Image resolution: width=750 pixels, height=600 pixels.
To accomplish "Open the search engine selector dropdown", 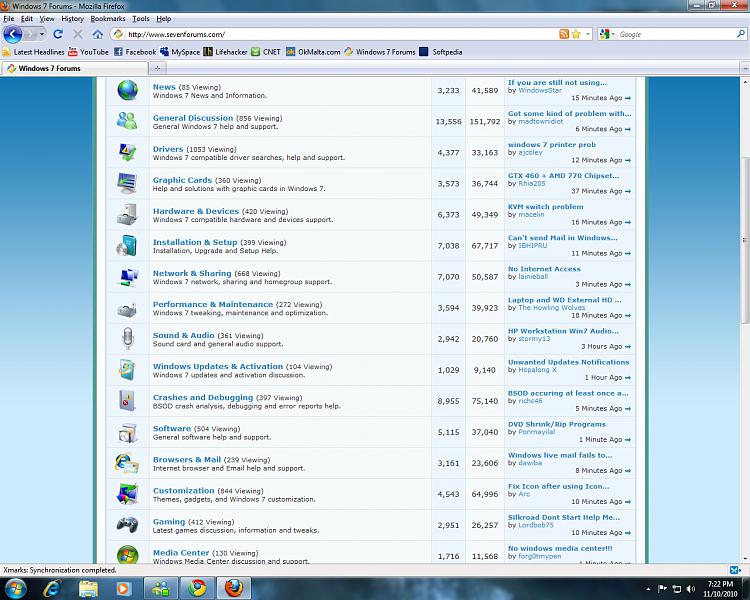I will [613, 34].
